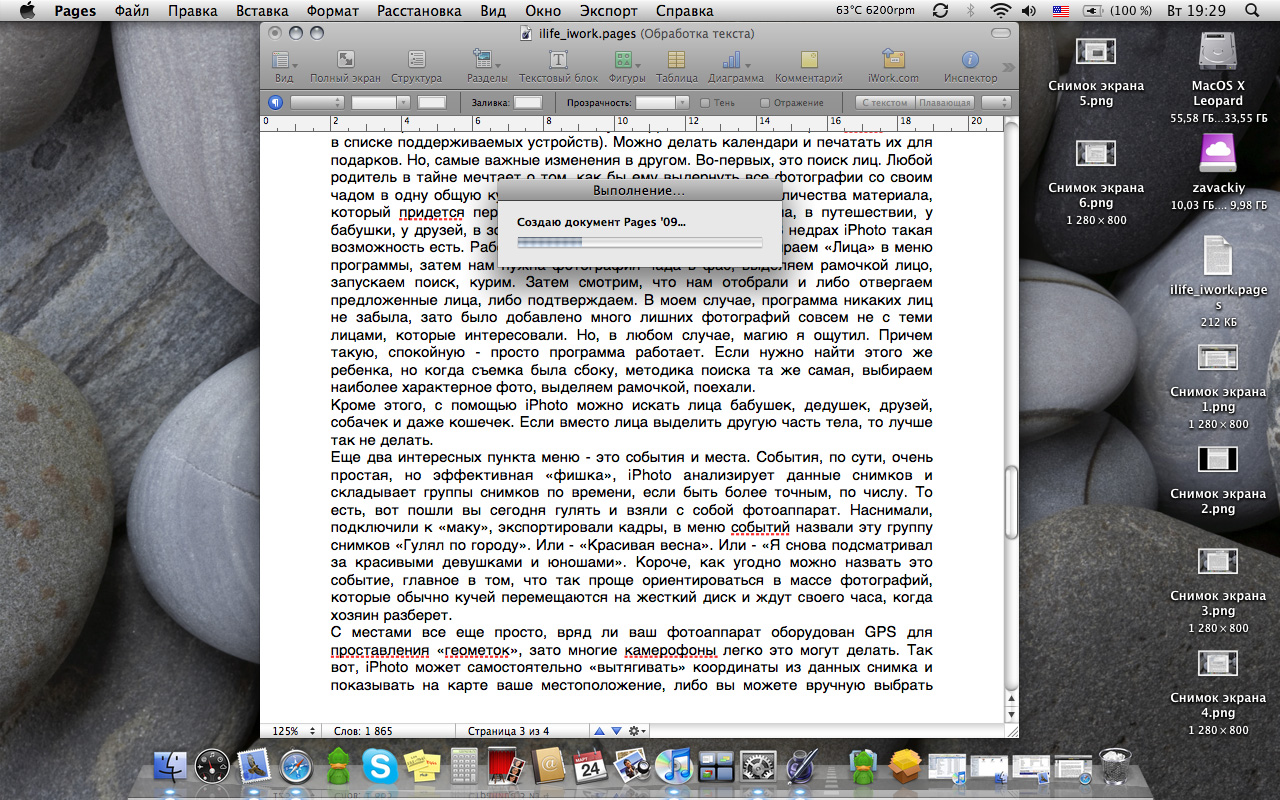Open the Расстановка menu

(x=419, y=11)
